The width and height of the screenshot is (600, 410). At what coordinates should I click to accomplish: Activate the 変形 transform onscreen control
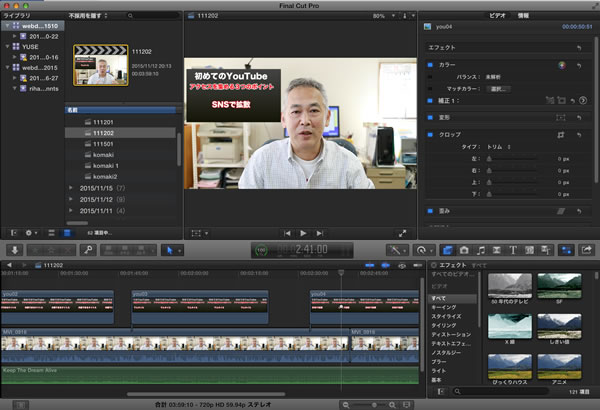coord(561,118)
